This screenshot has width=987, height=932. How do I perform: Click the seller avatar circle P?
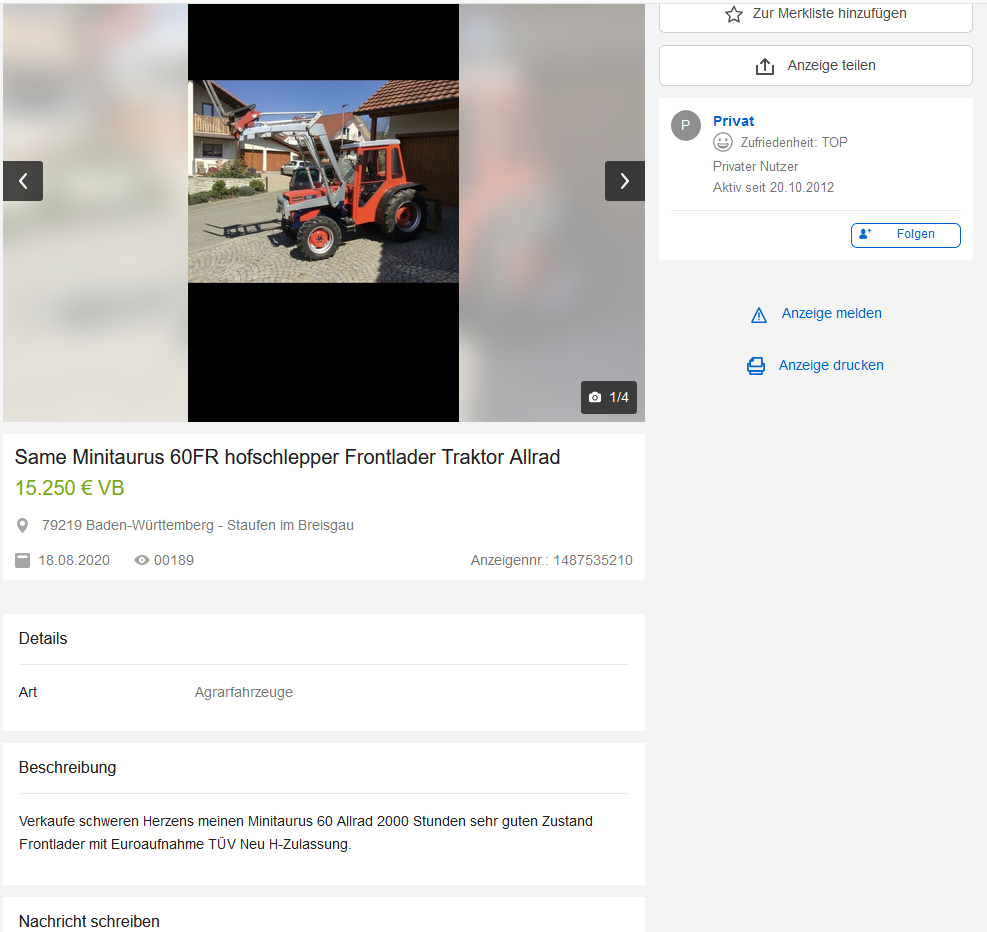pyautogui.click(x=686, y=125)
